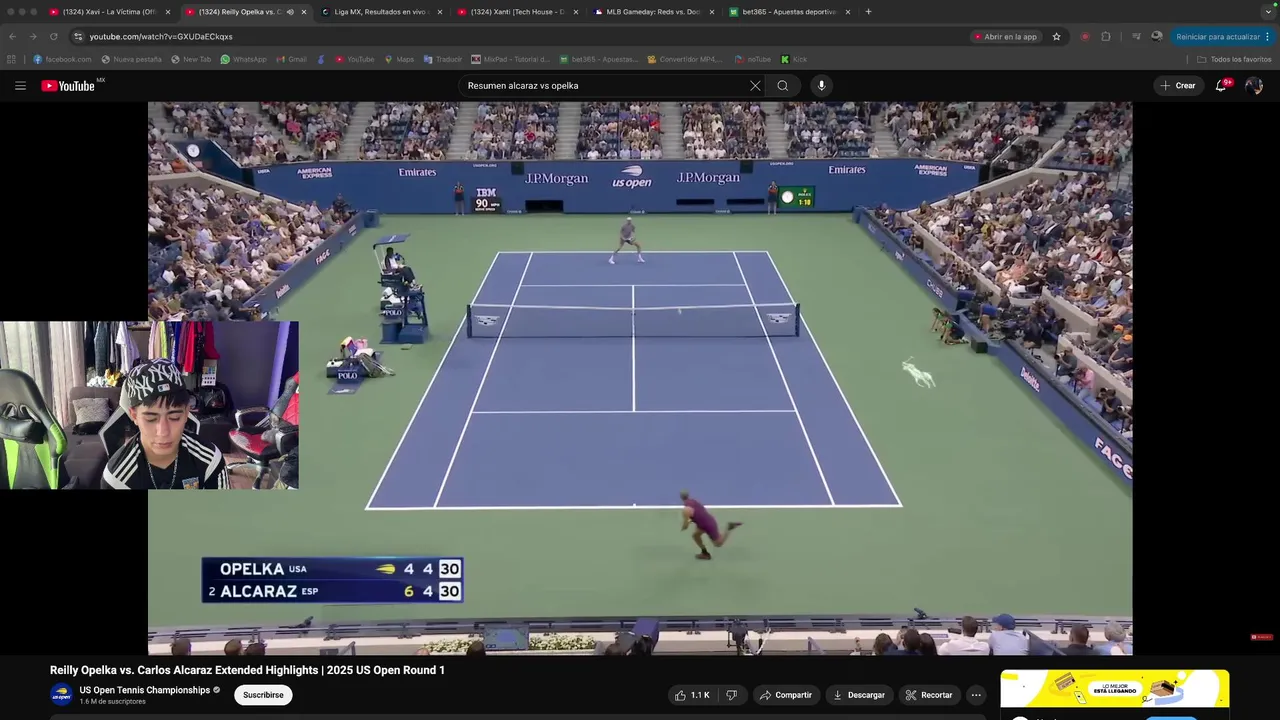Open the Kick bookmark
The image size is (1280, 720).
click(794, 59)
